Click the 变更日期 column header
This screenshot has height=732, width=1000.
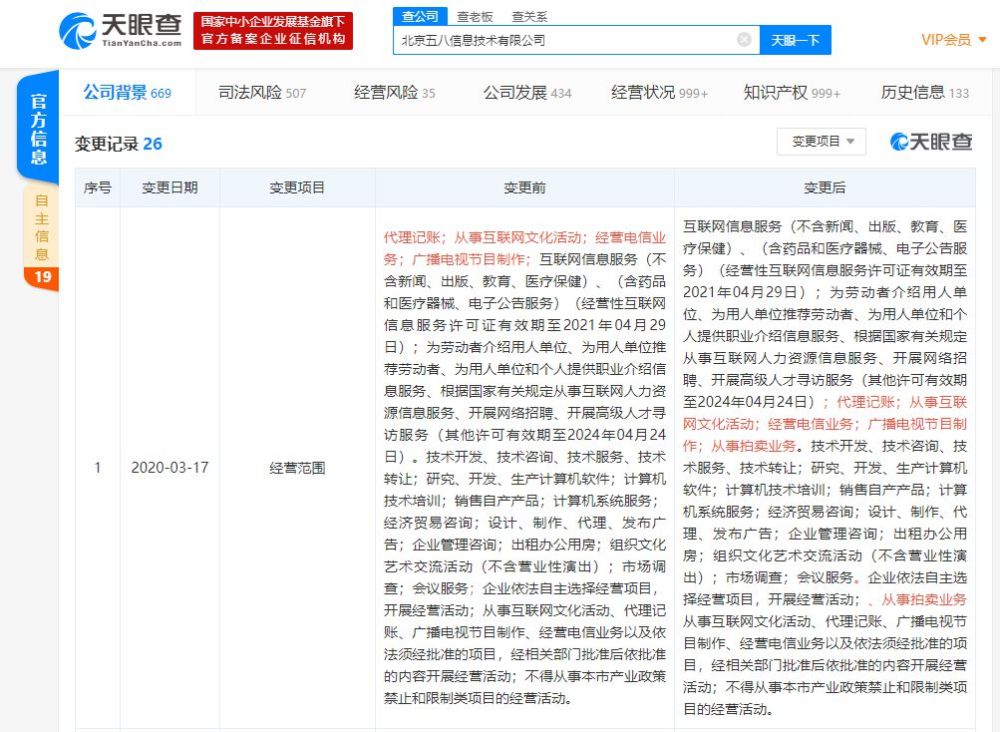click(170, 187)
